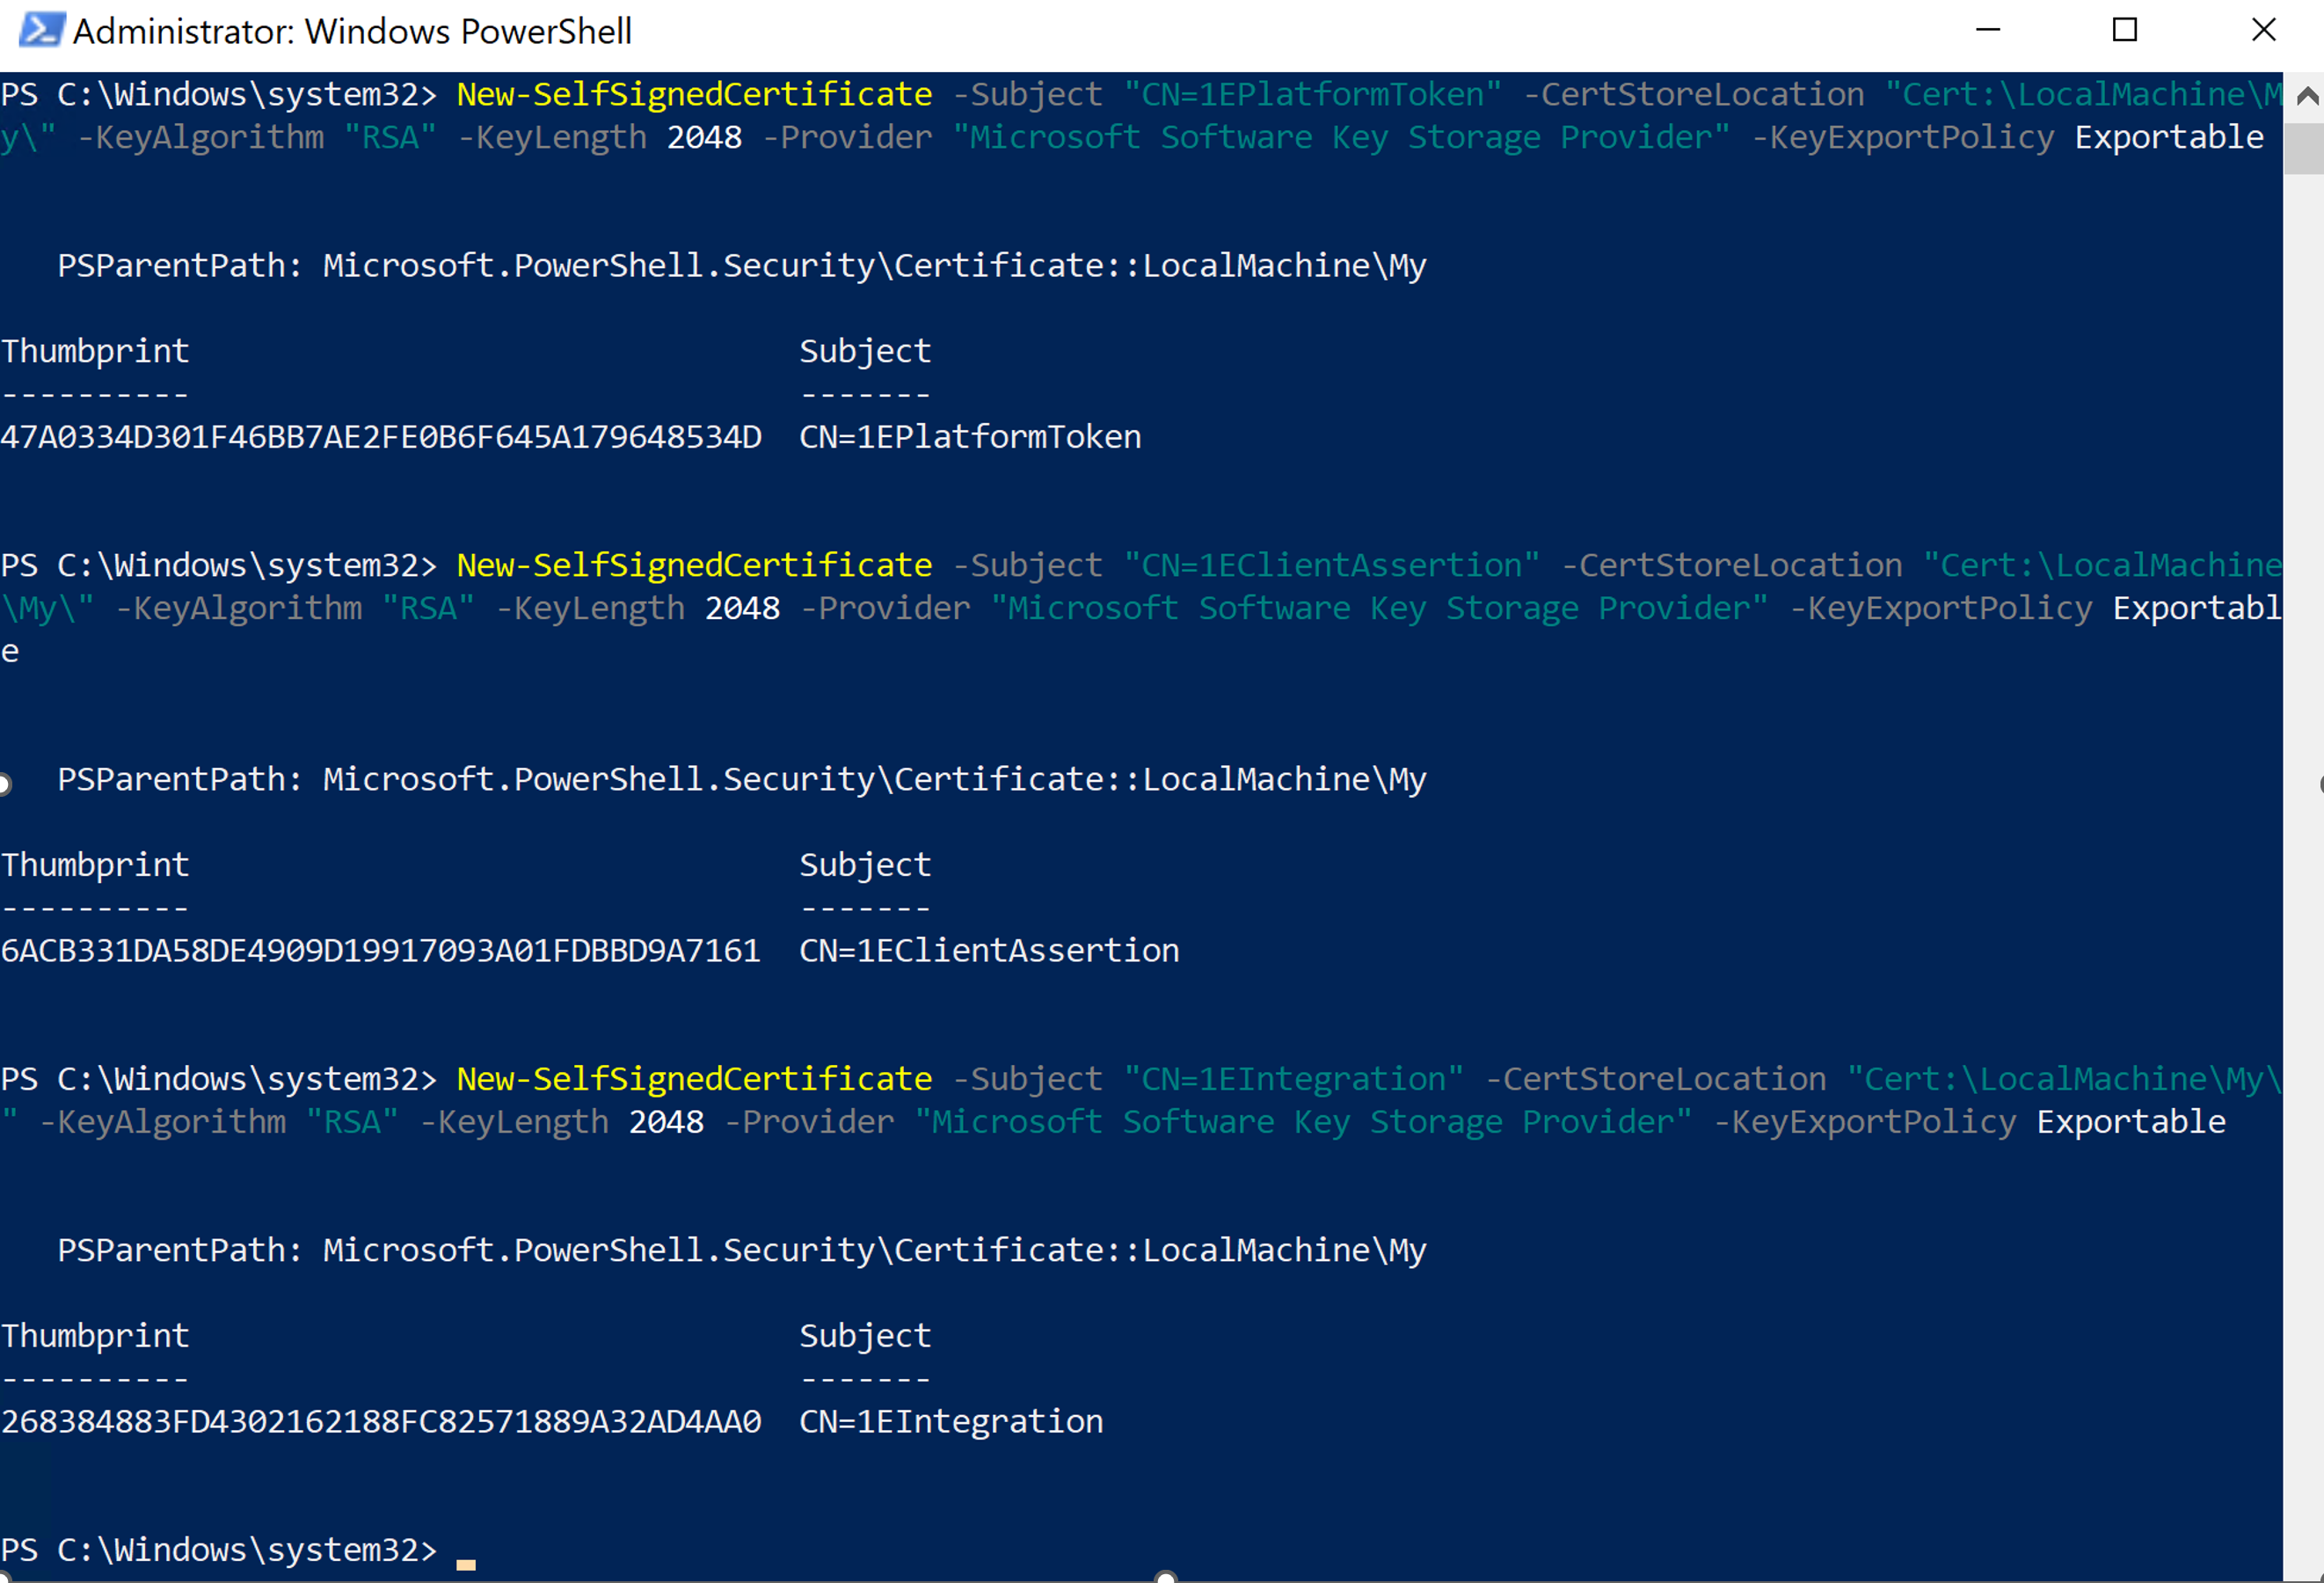Viewport: 2324px width, 1583px height.
Task: Maximize the PowerShell window
Action: click(x=2124, y=30)
